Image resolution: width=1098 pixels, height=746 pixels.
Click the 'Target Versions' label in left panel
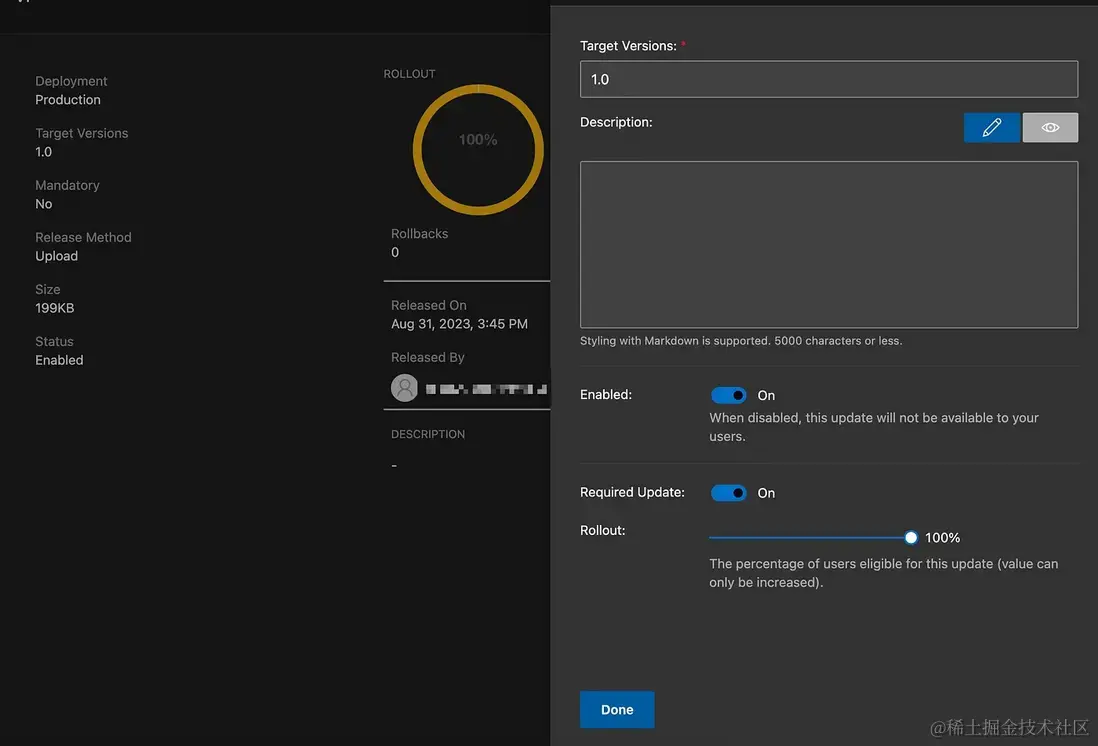click(82, 133)
